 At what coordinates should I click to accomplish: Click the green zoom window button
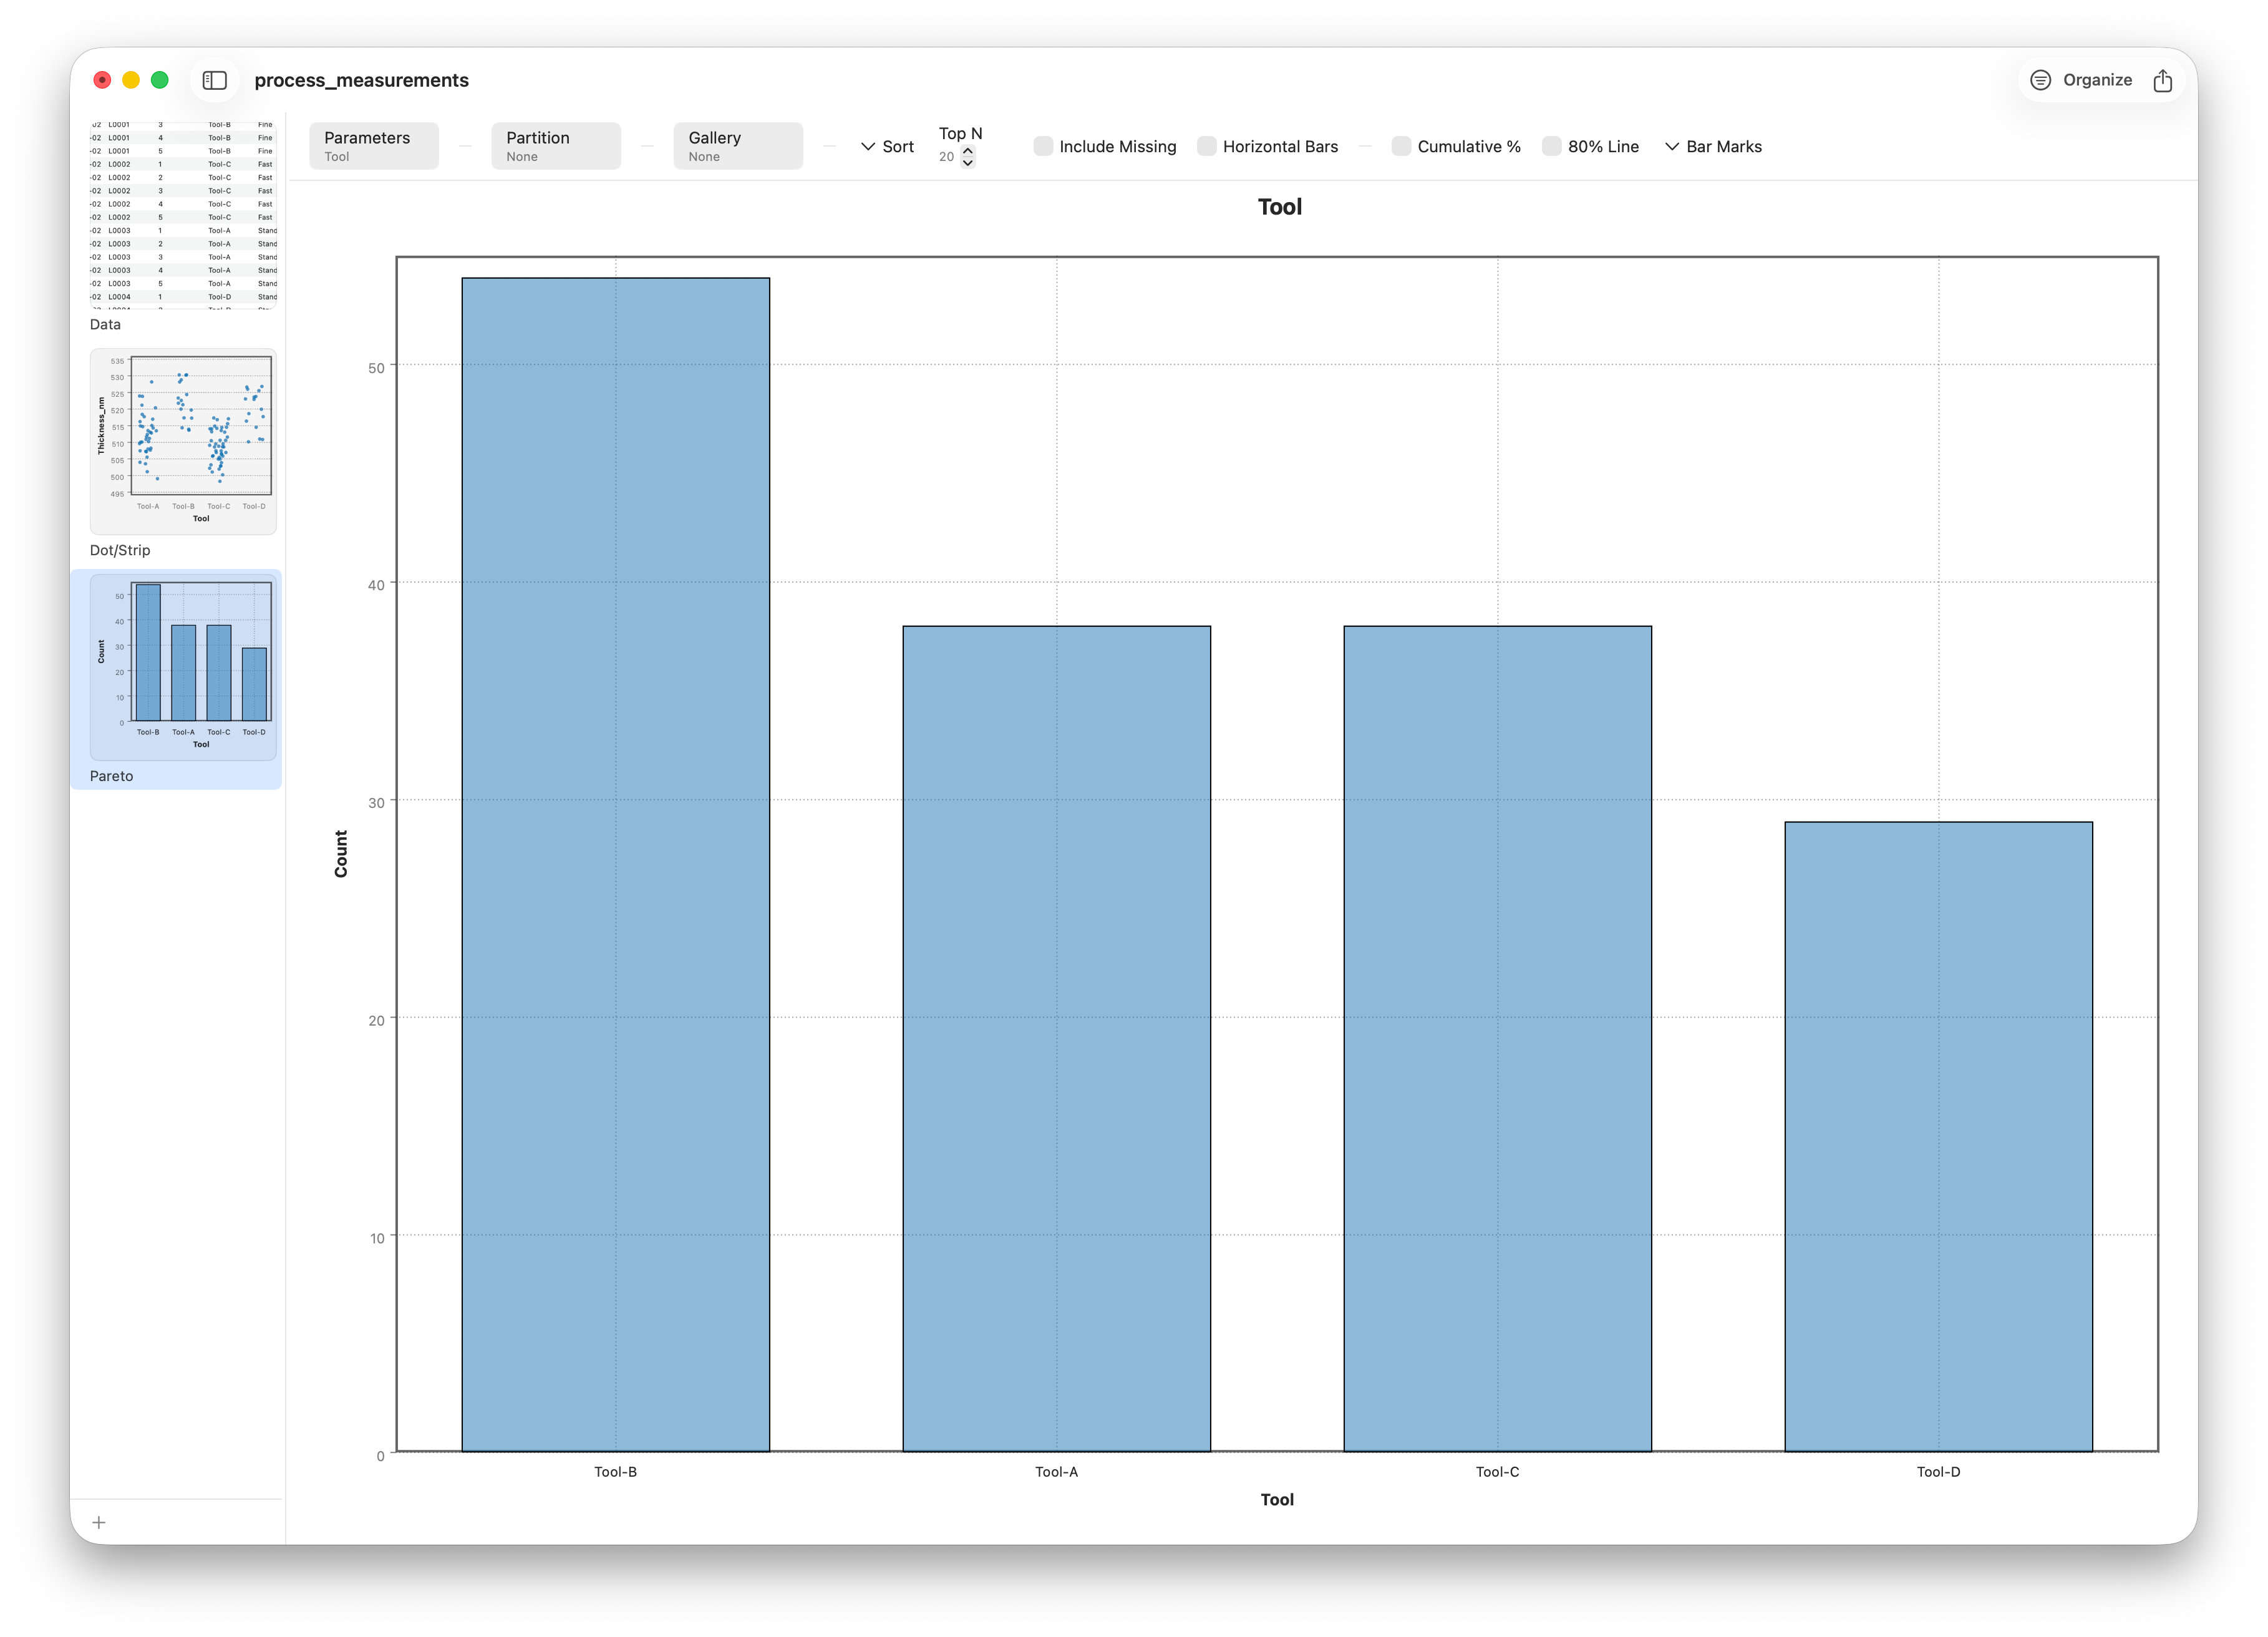coord(160,80)
